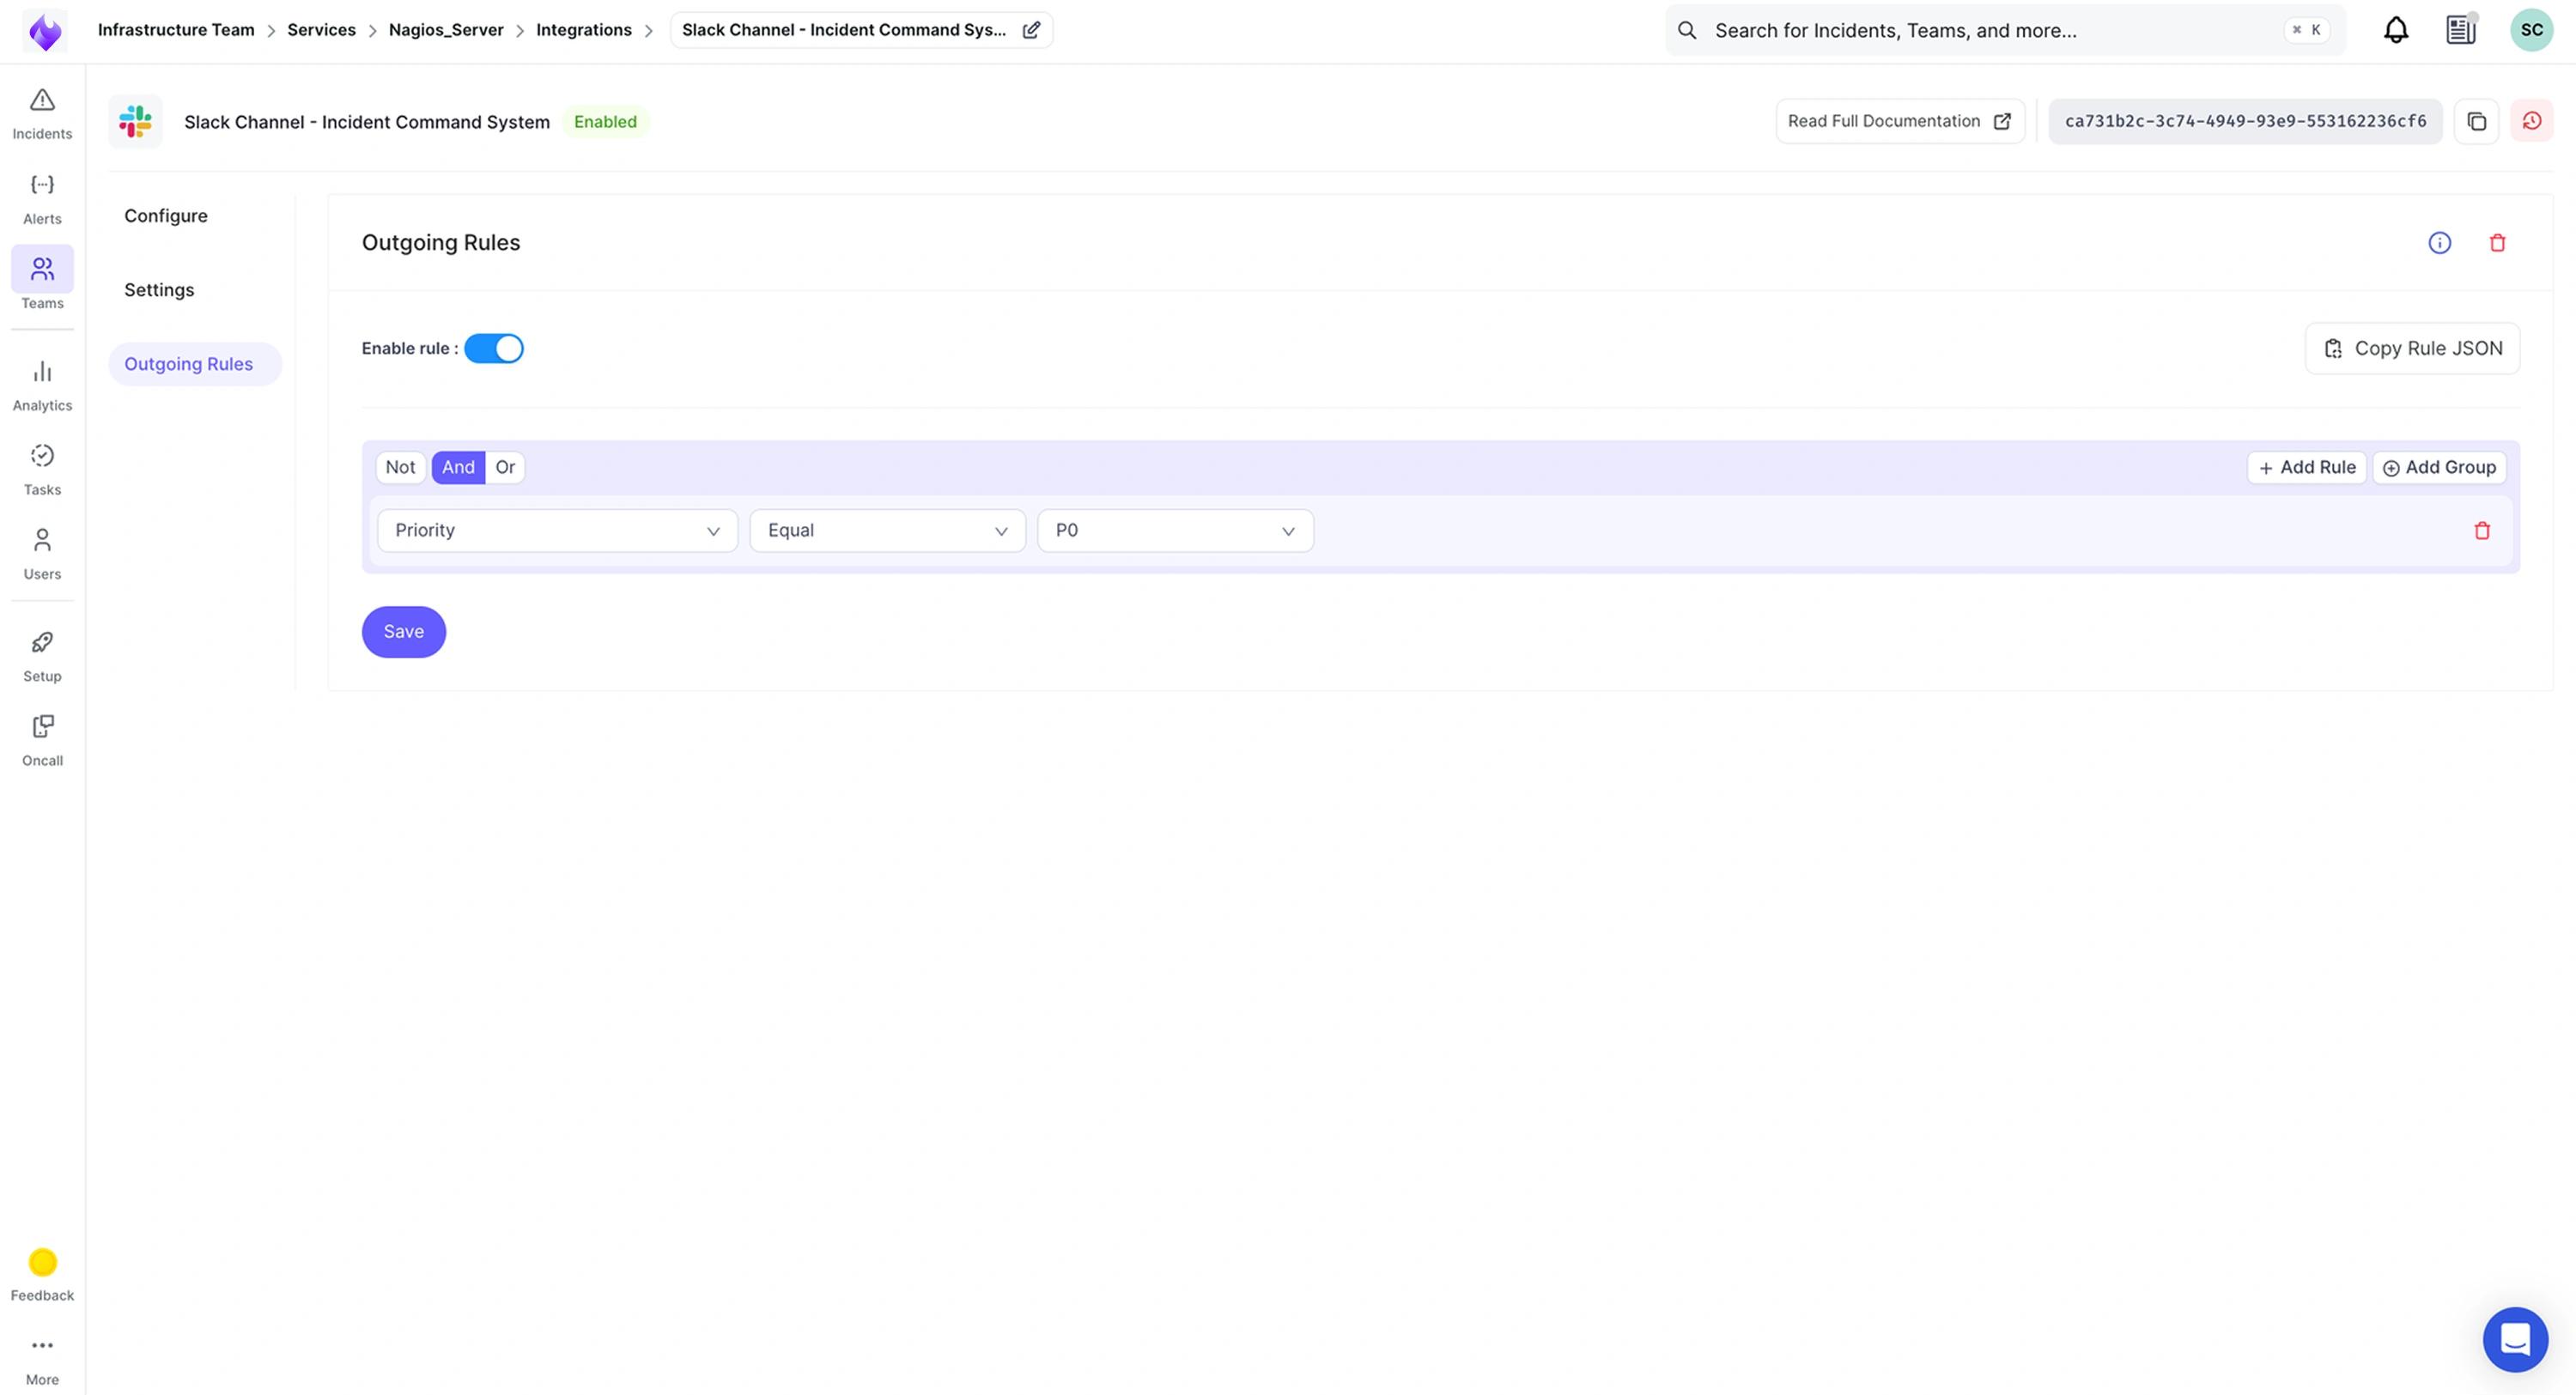
Task: Click the Copy Rule JSON button
Action: click(x=2412, y=348)
